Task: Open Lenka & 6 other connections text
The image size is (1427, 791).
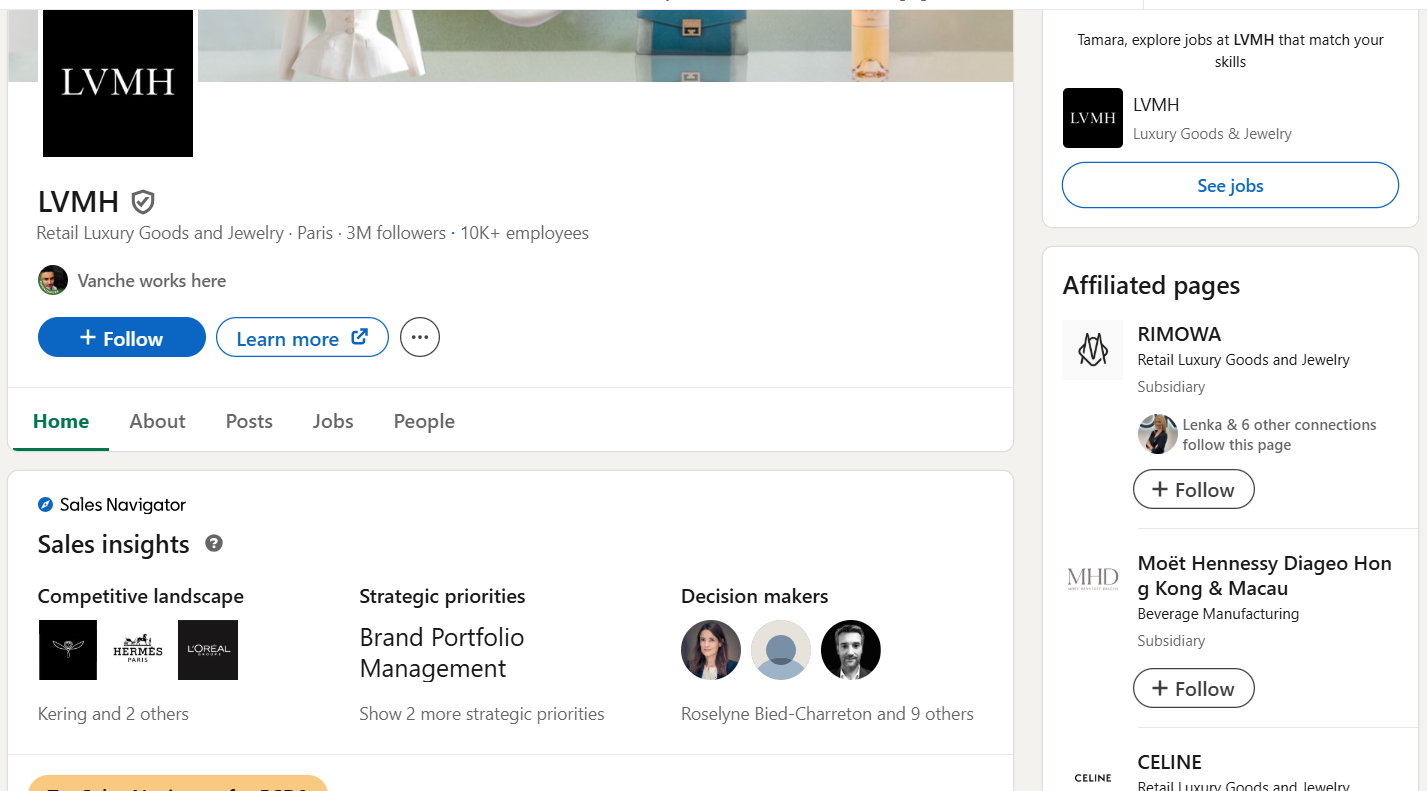Action: [1279, 434]
